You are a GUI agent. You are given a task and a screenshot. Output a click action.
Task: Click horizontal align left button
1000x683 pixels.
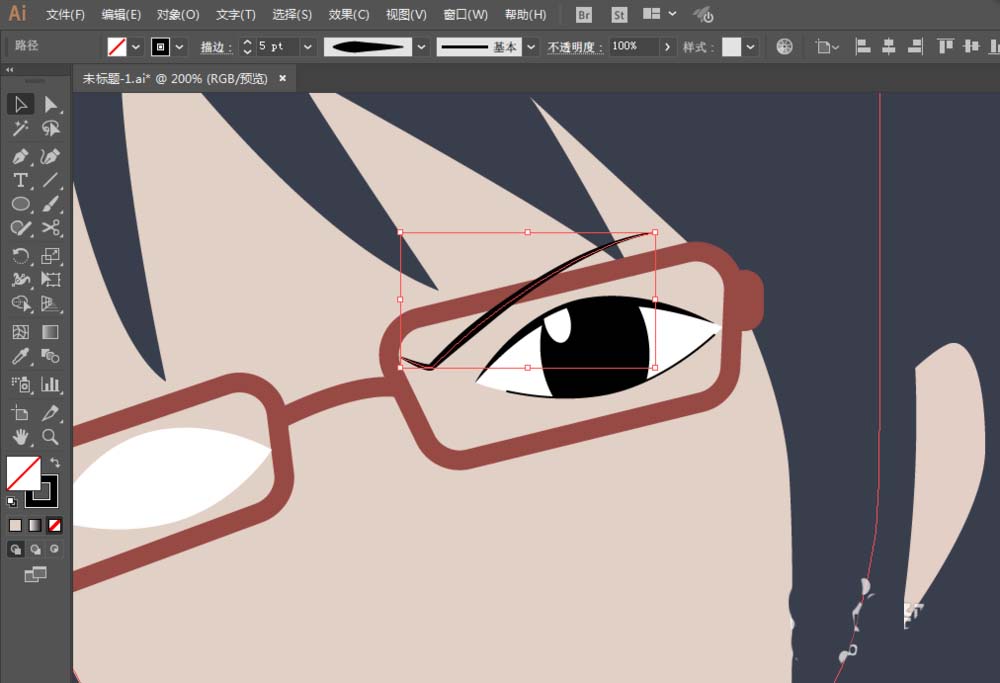[x=863, y=47]
